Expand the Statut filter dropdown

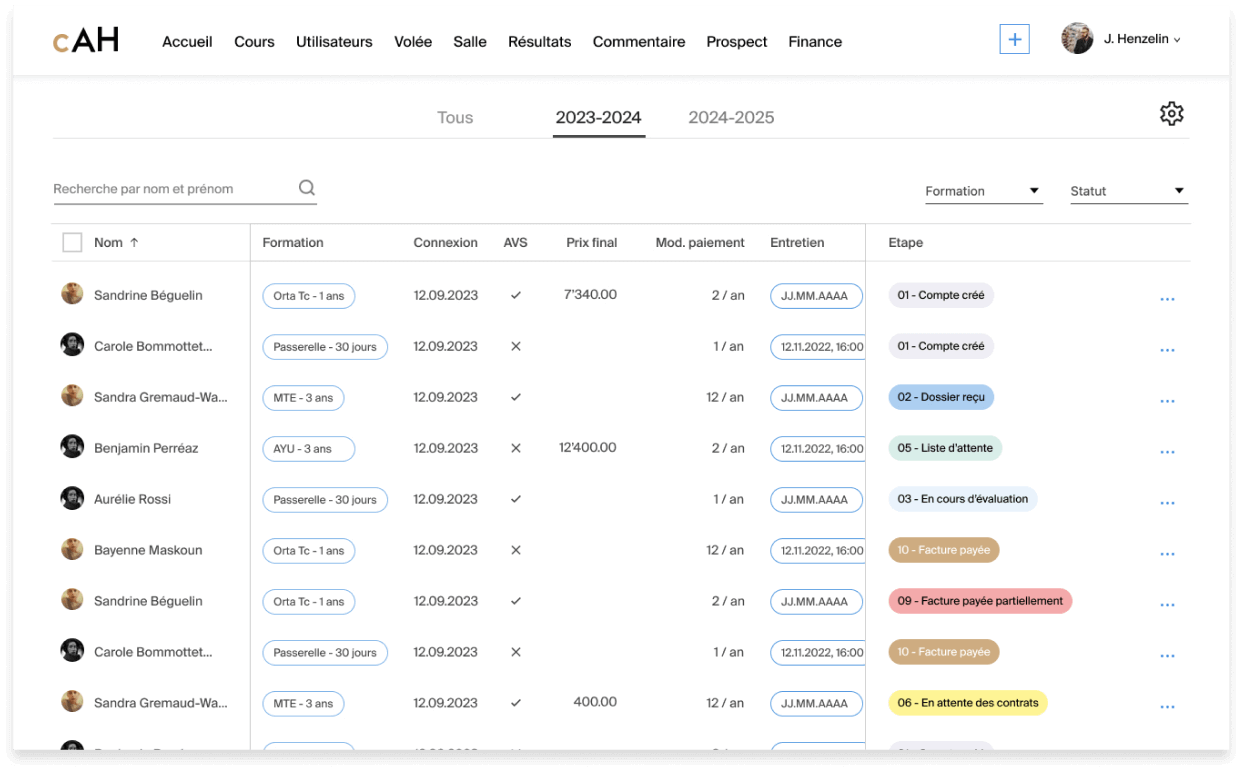coord(1128,191)
